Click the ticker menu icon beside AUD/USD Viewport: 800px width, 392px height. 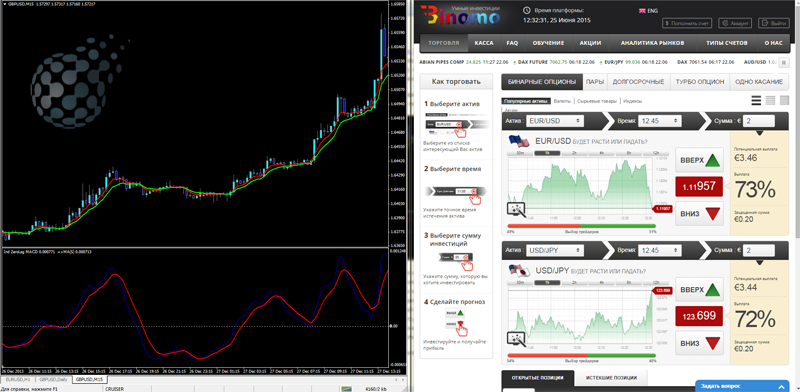click(x=785, y=62)
